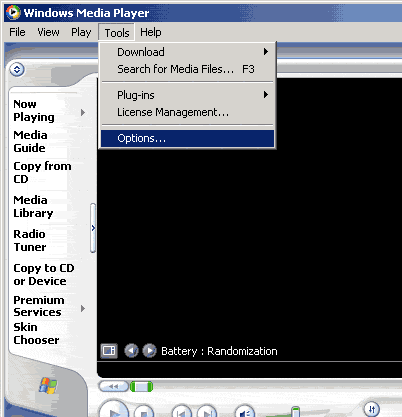The width and height of the screenshot is (402, 417).
Task: Click the Play button
Action: (x=114, y=409)
